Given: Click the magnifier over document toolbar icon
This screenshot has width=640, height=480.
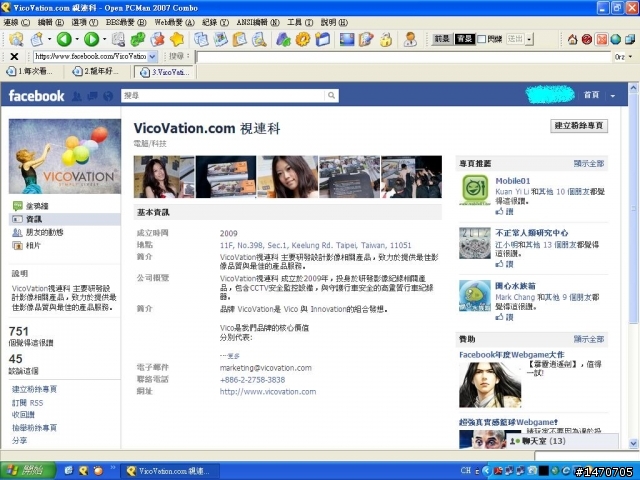Looking at the screenshot, I should pyautogui.click(x=259, y=39).
